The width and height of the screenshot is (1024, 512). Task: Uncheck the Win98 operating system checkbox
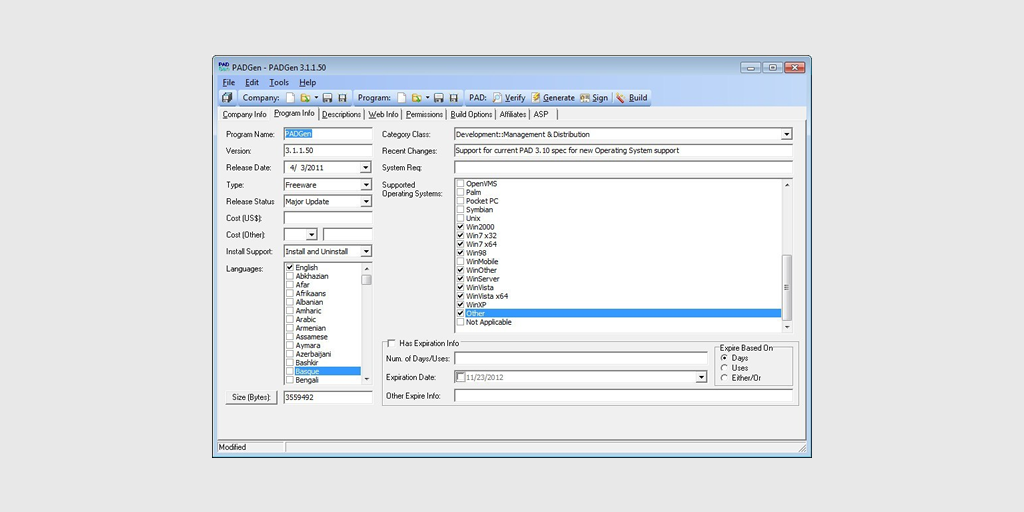(x=460, y=253)
